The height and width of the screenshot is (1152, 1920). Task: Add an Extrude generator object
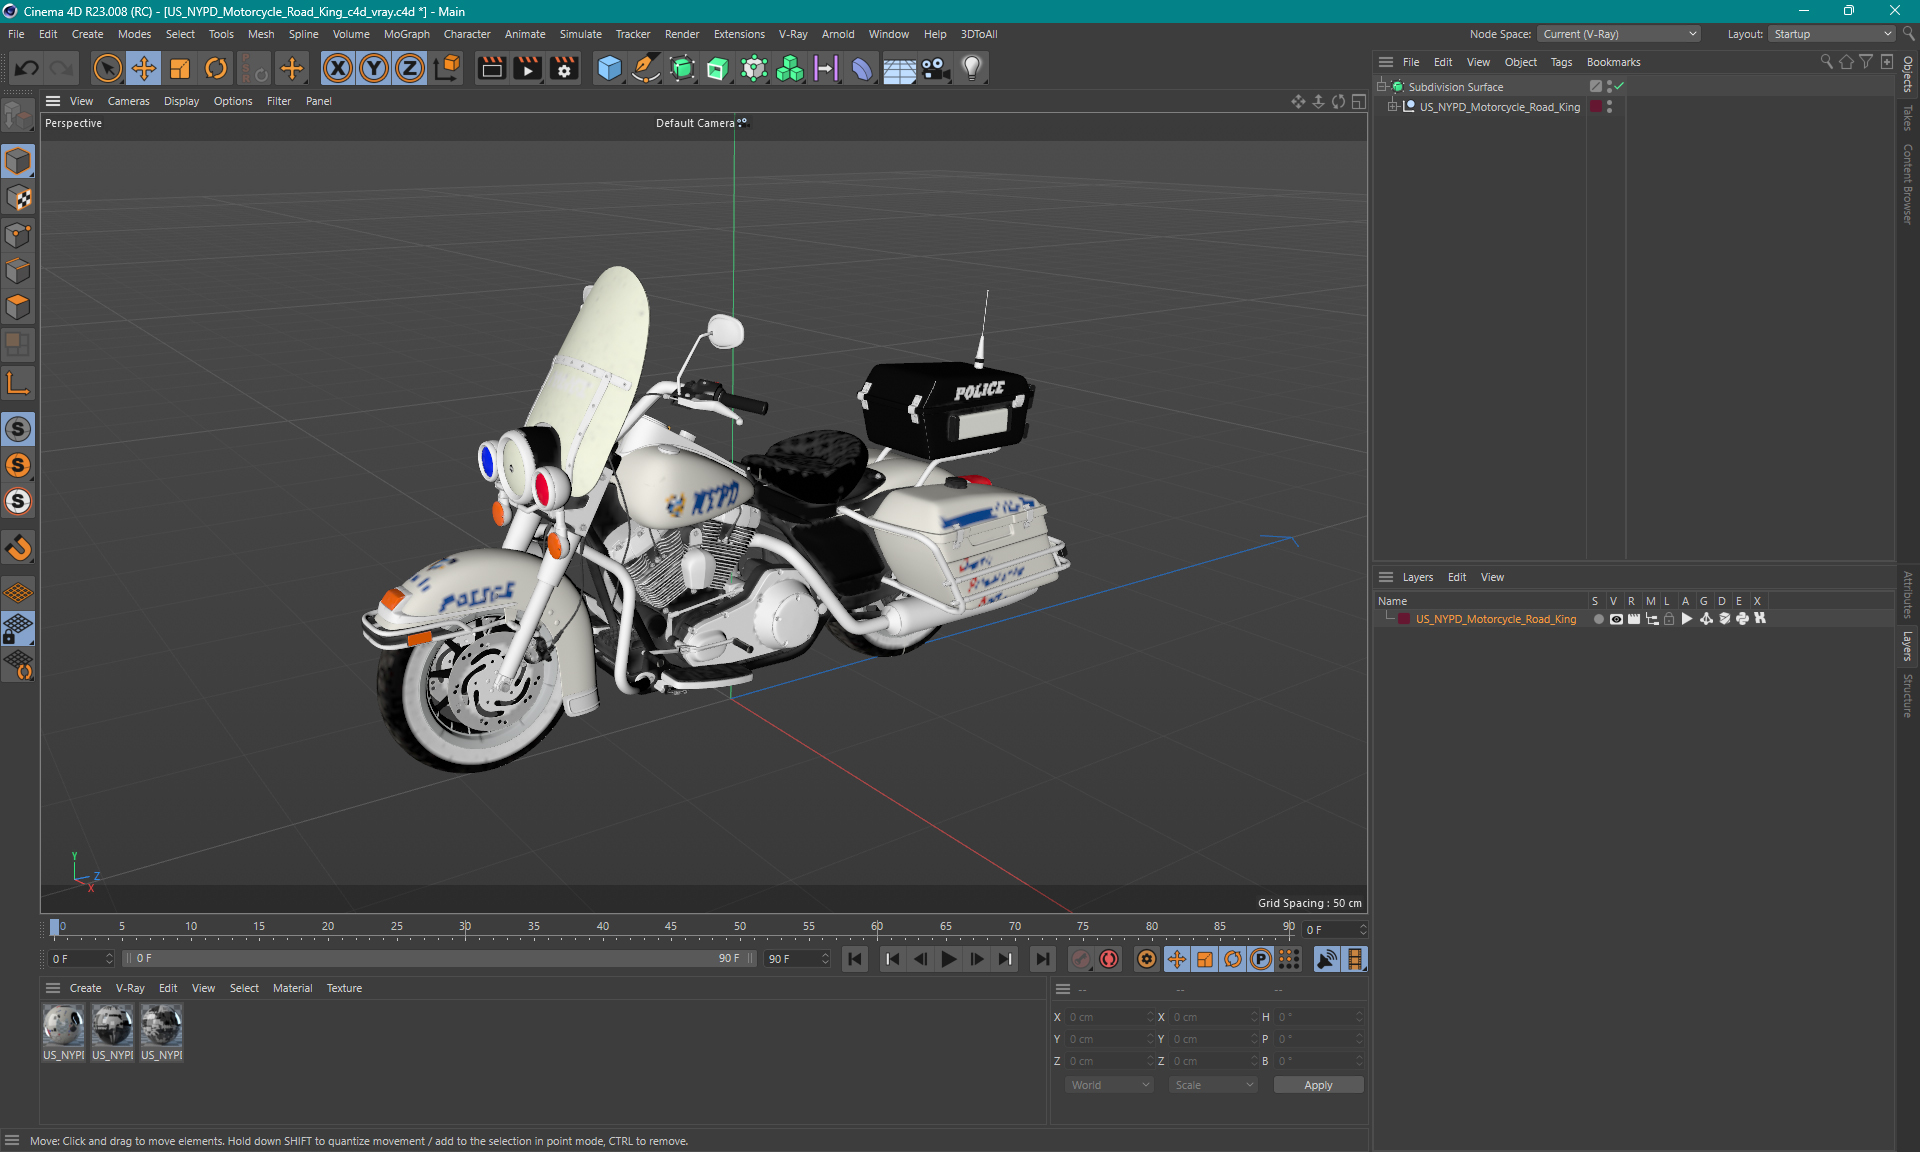point(718,68)
